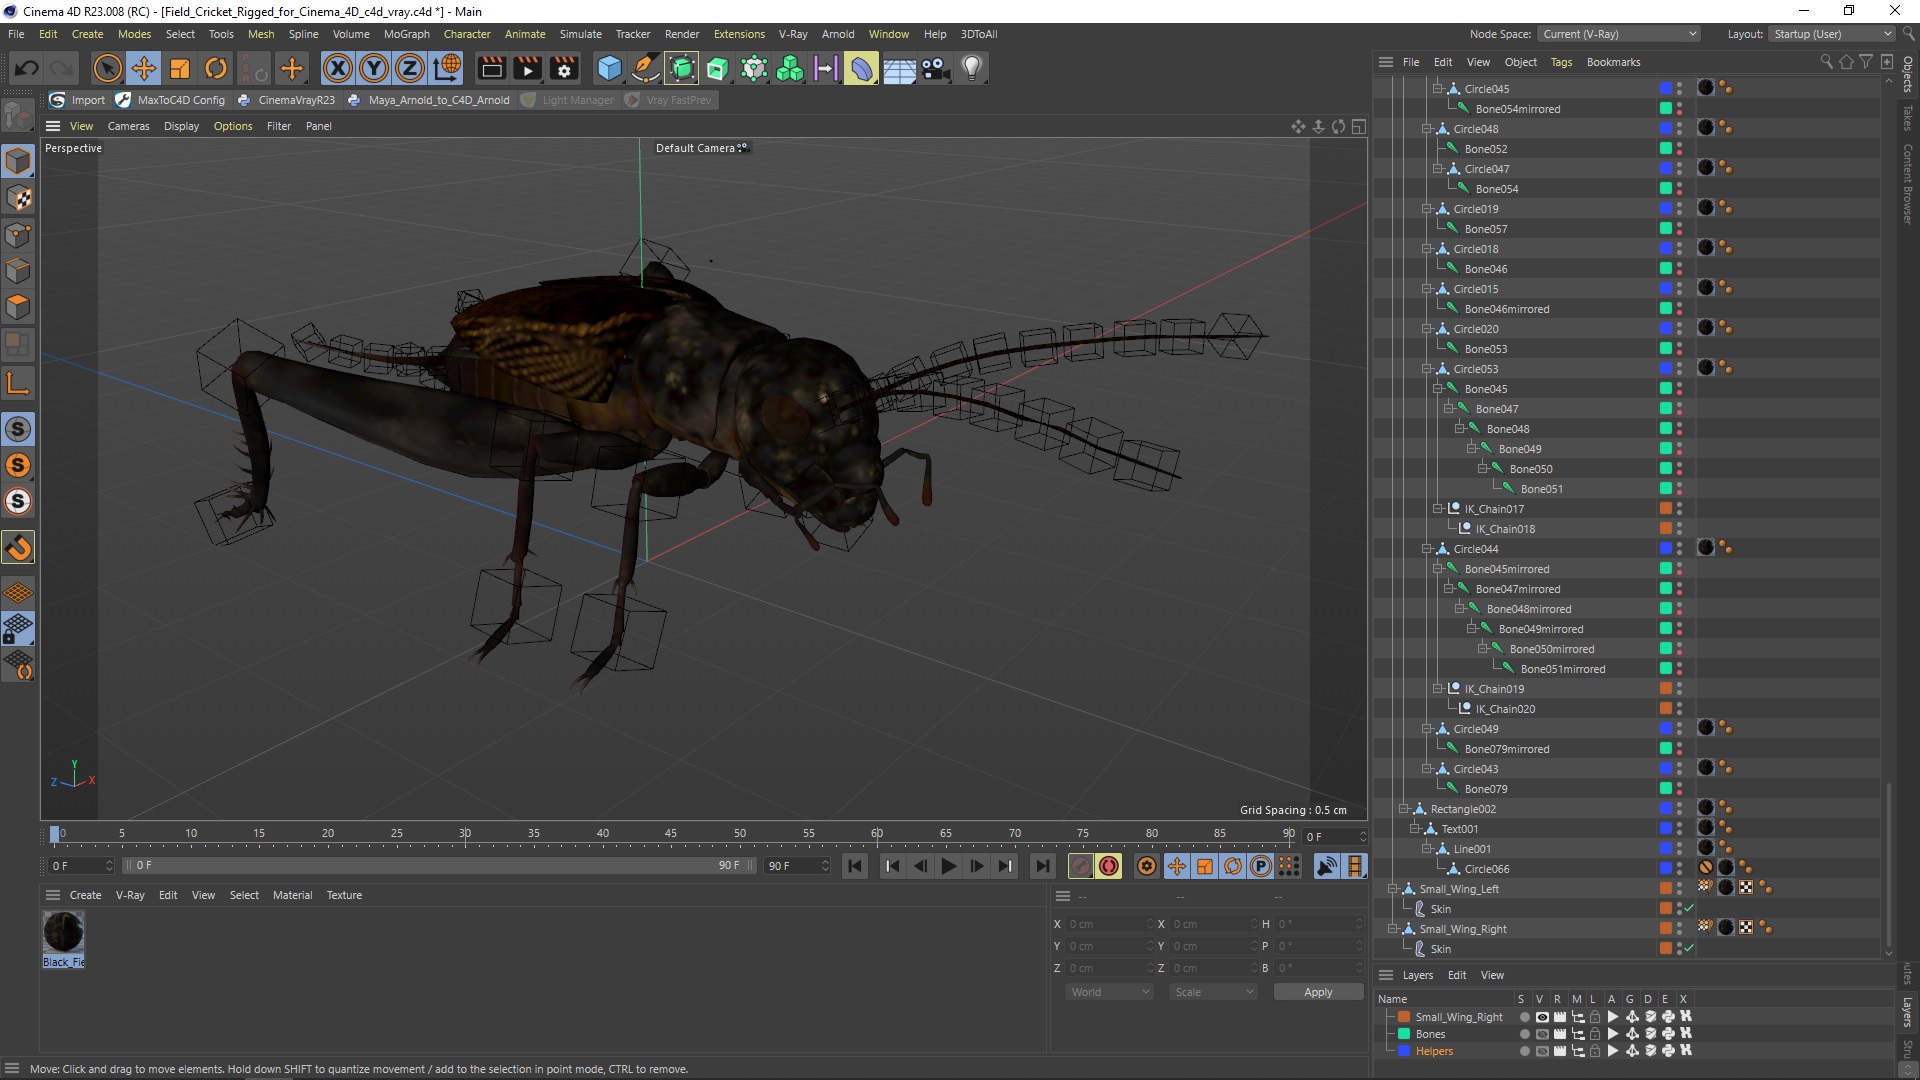Open Layers panel Edit menu
Image resolution: width=1920 pixels, height=1080 pixels.
pyautogui.click(x=1457, y=975)
